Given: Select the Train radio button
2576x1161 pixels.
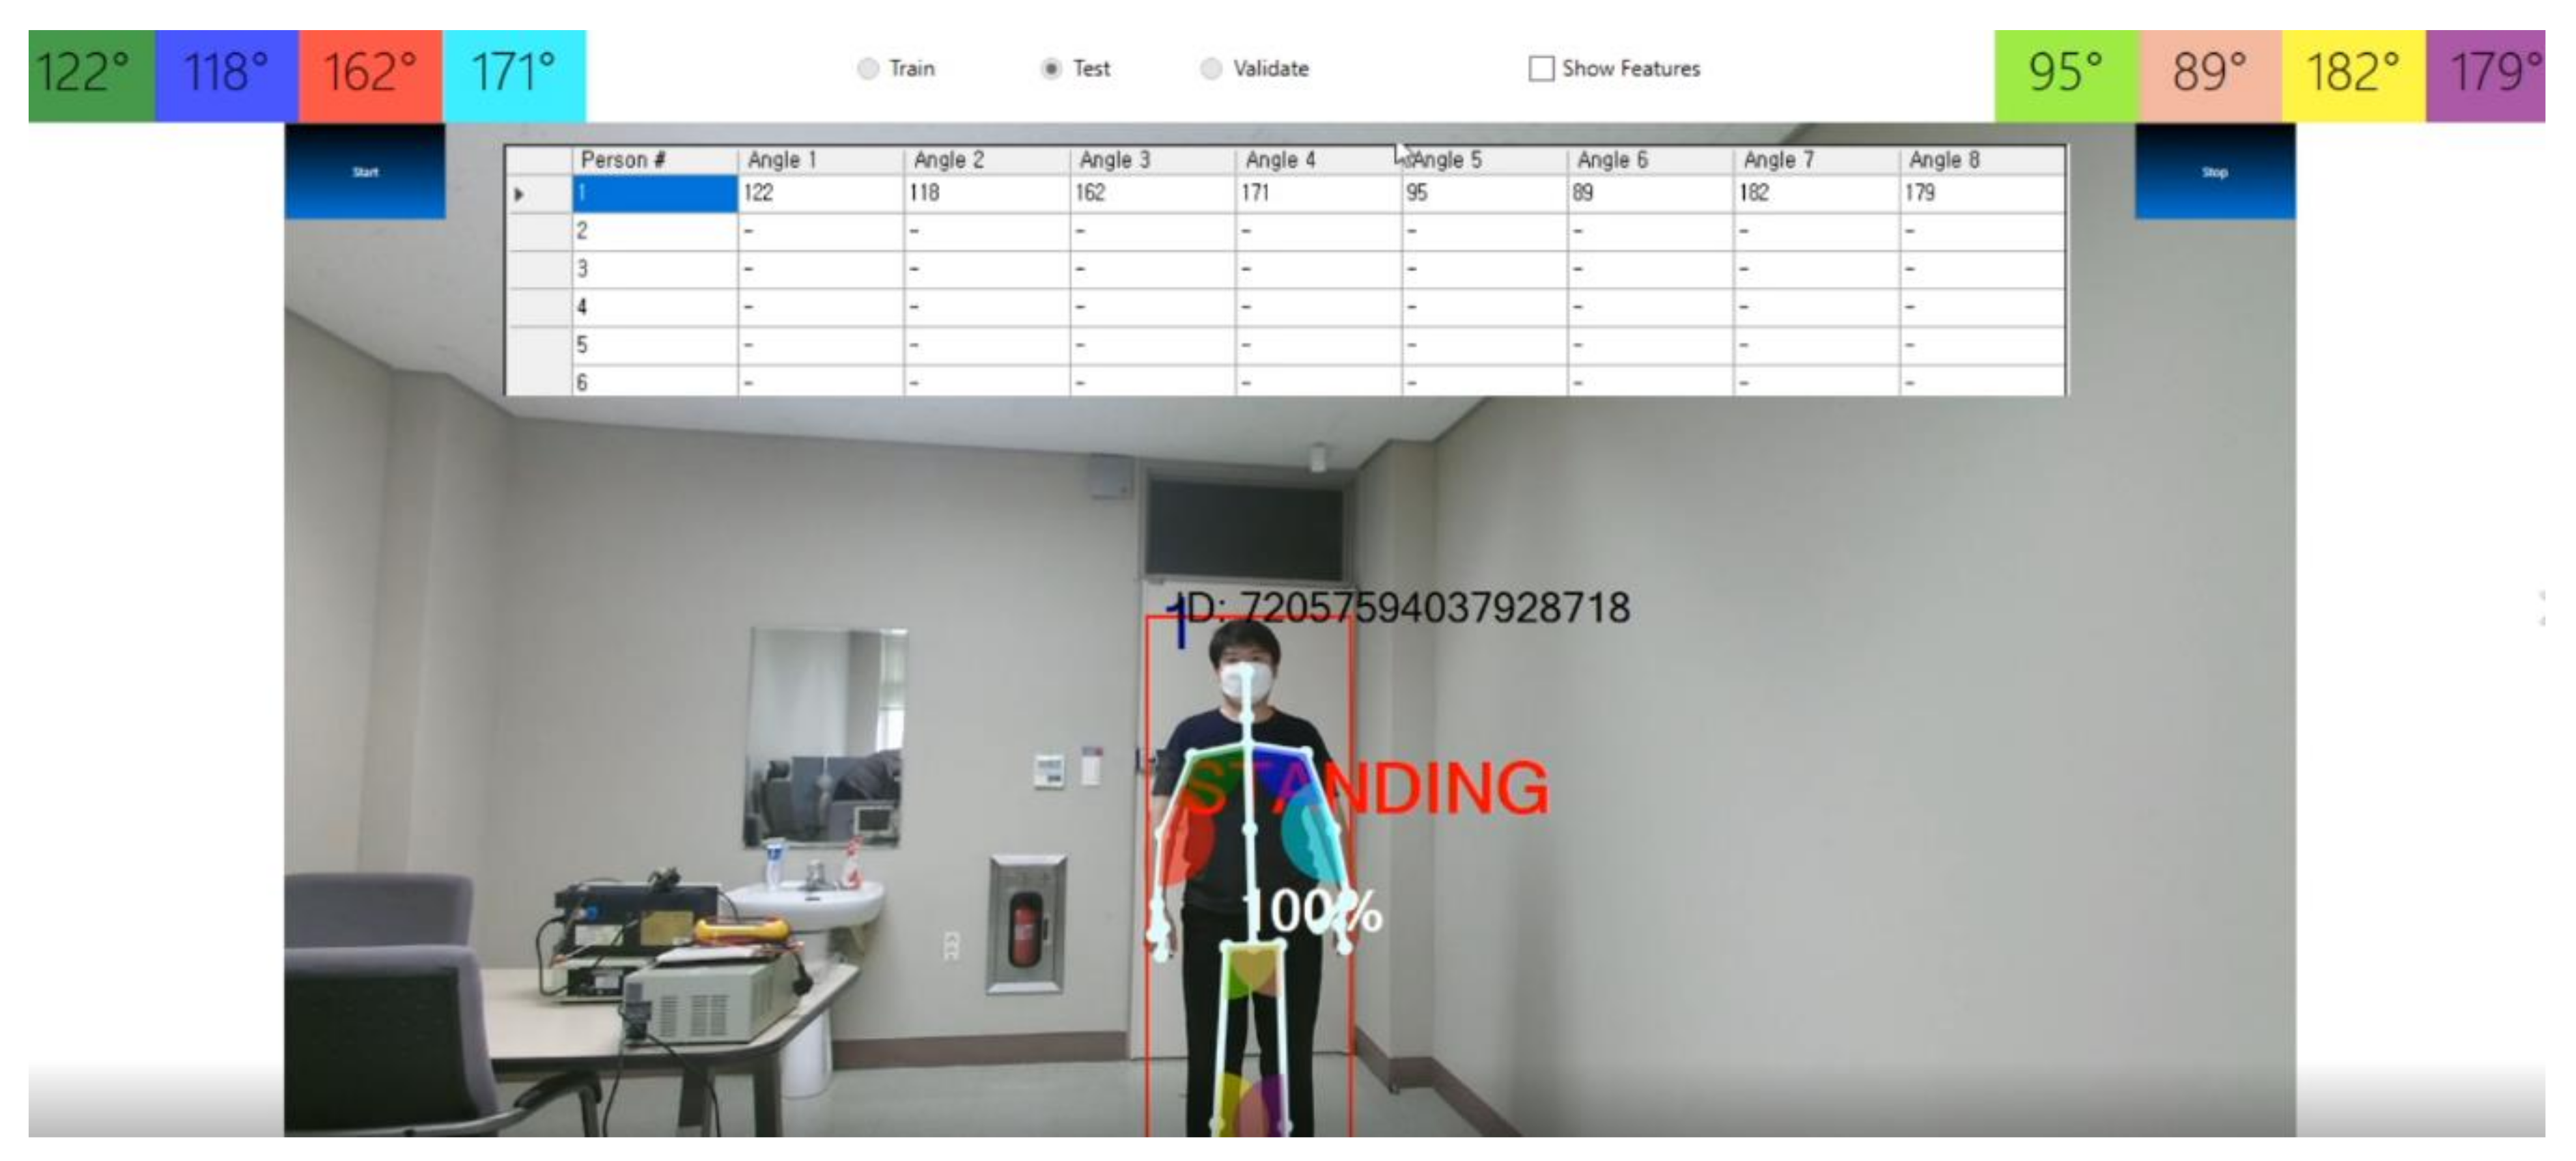Looking at the screenshot, I should click(868, 69).
